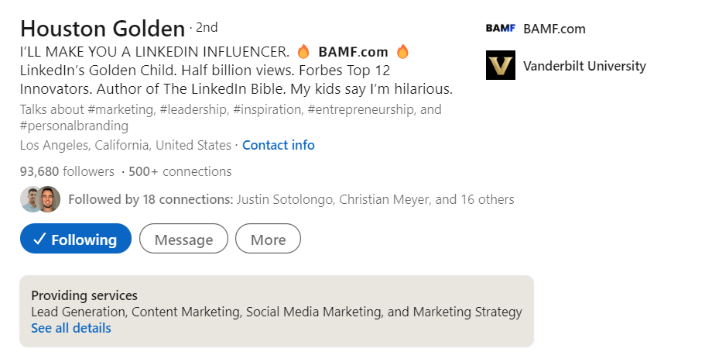The image size is (723, 363).
Task: Open the Contact info link
Action: coord(279,145)
